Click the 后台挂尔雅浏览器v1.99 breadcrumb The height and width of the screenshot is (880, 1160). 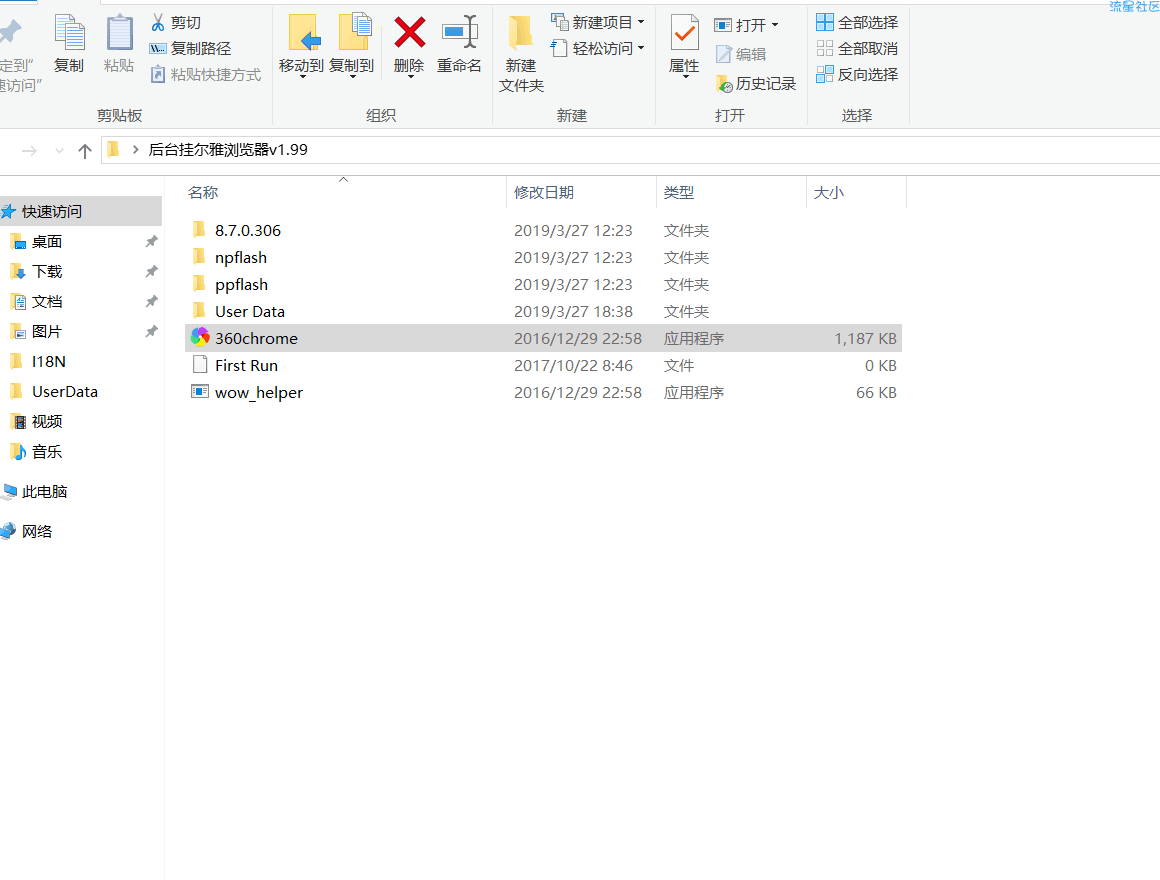228,149
